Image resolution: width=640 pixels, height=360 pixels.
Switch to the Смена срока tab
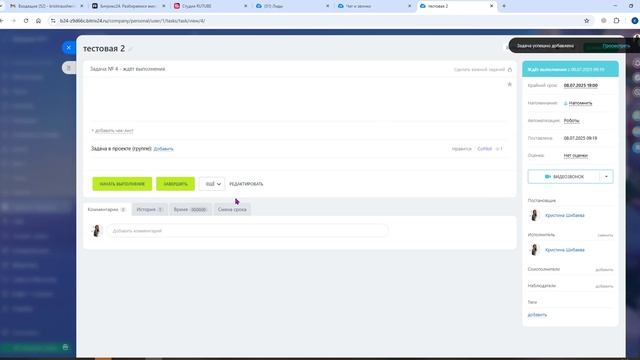click(x=232, y=209)
